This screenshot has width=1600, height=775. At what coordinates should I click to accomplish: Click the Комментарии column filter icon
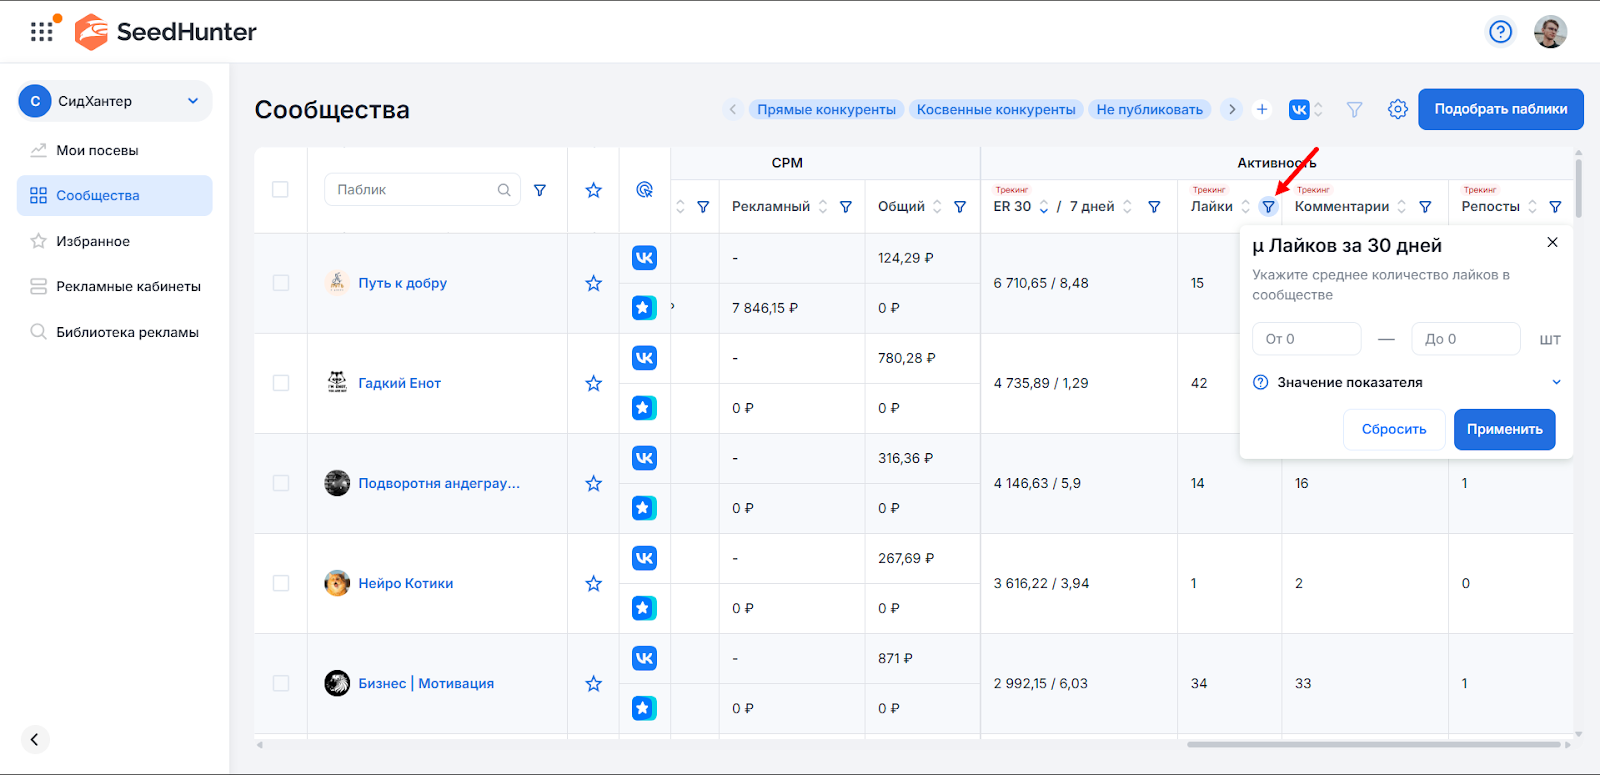pyautogui.click(x=1425, y=207)
